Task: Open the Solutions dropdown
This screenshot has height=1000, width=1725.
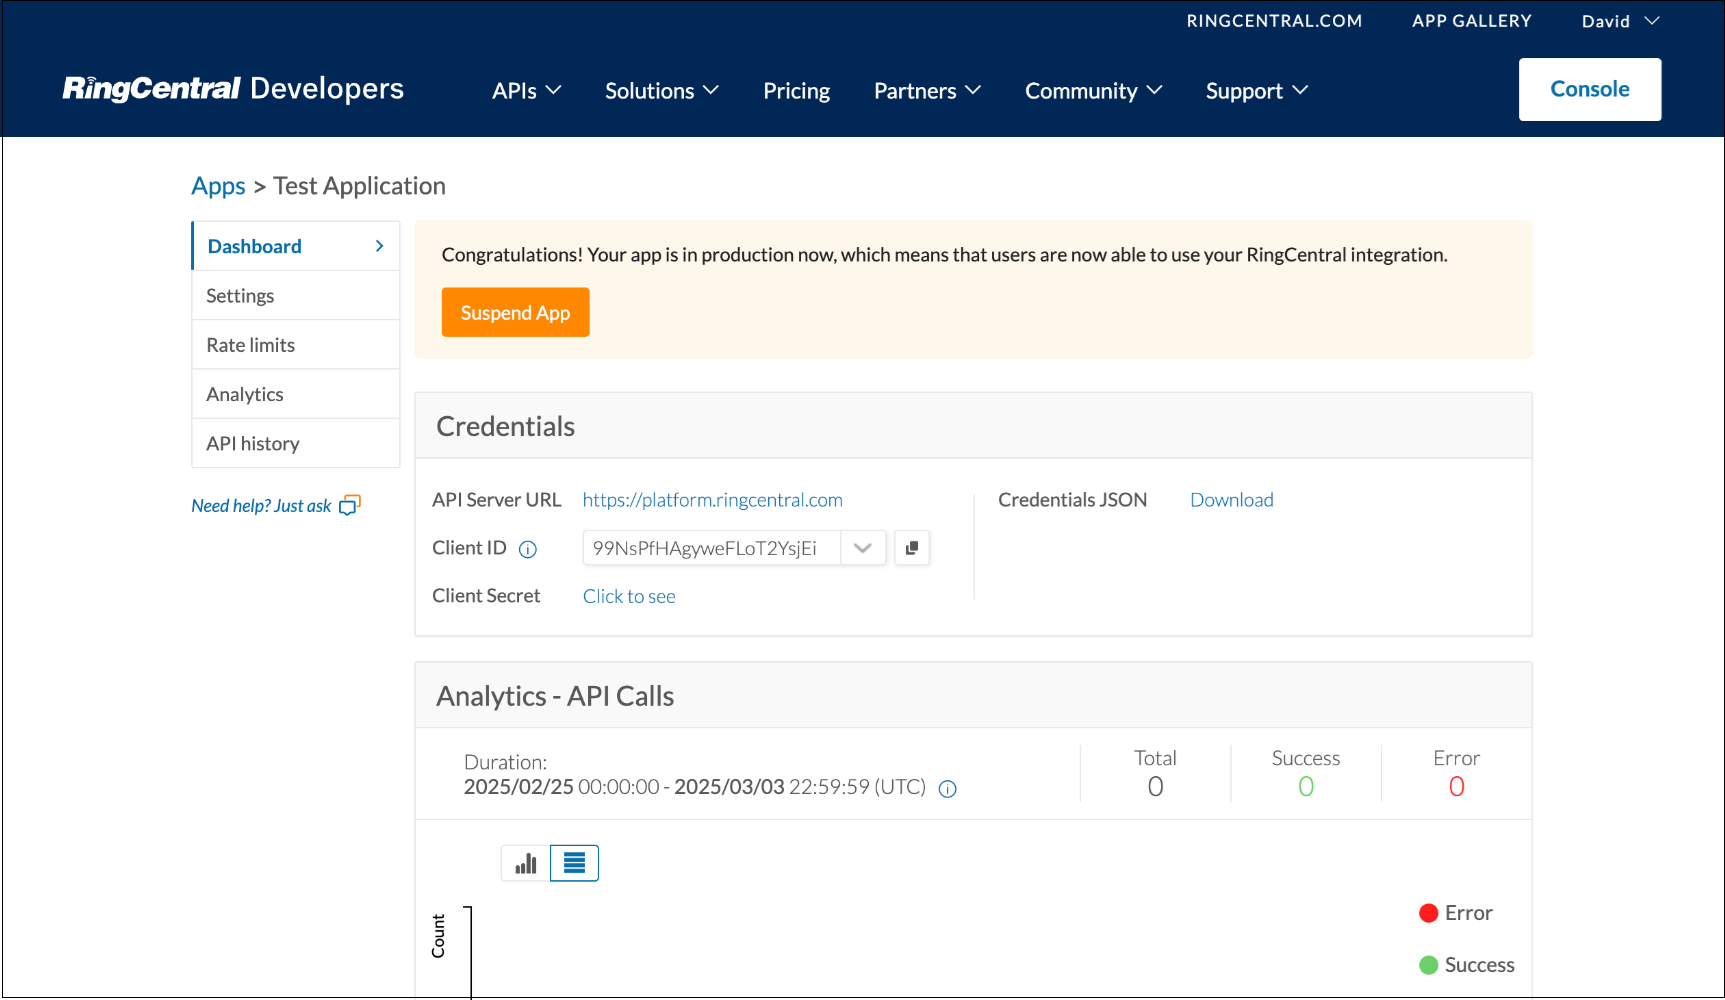Action: pos(662,91)
